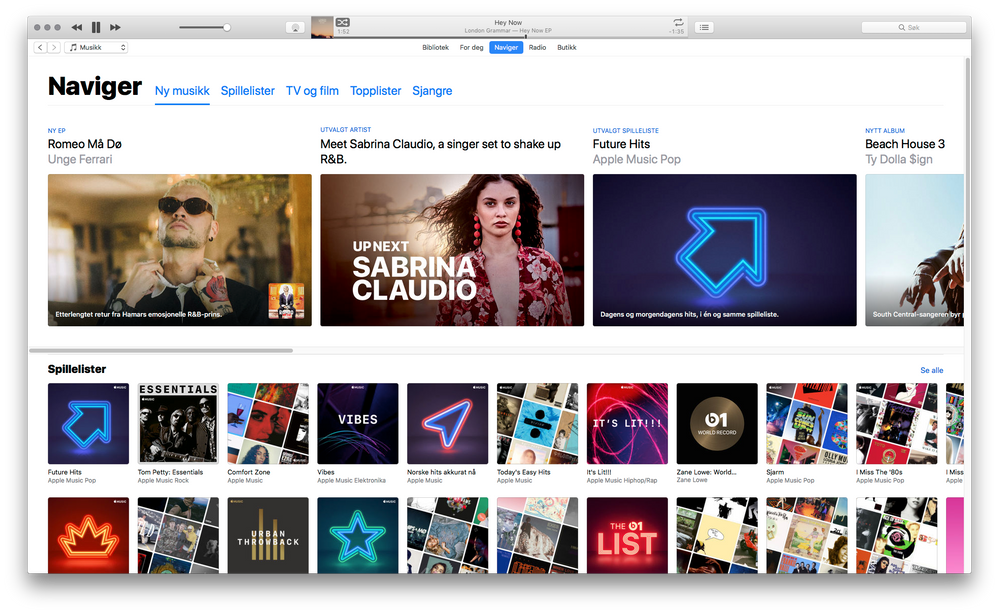Open Today's Easy Hits playlist cover
1000x614 pixels.
tap(538, 423)
